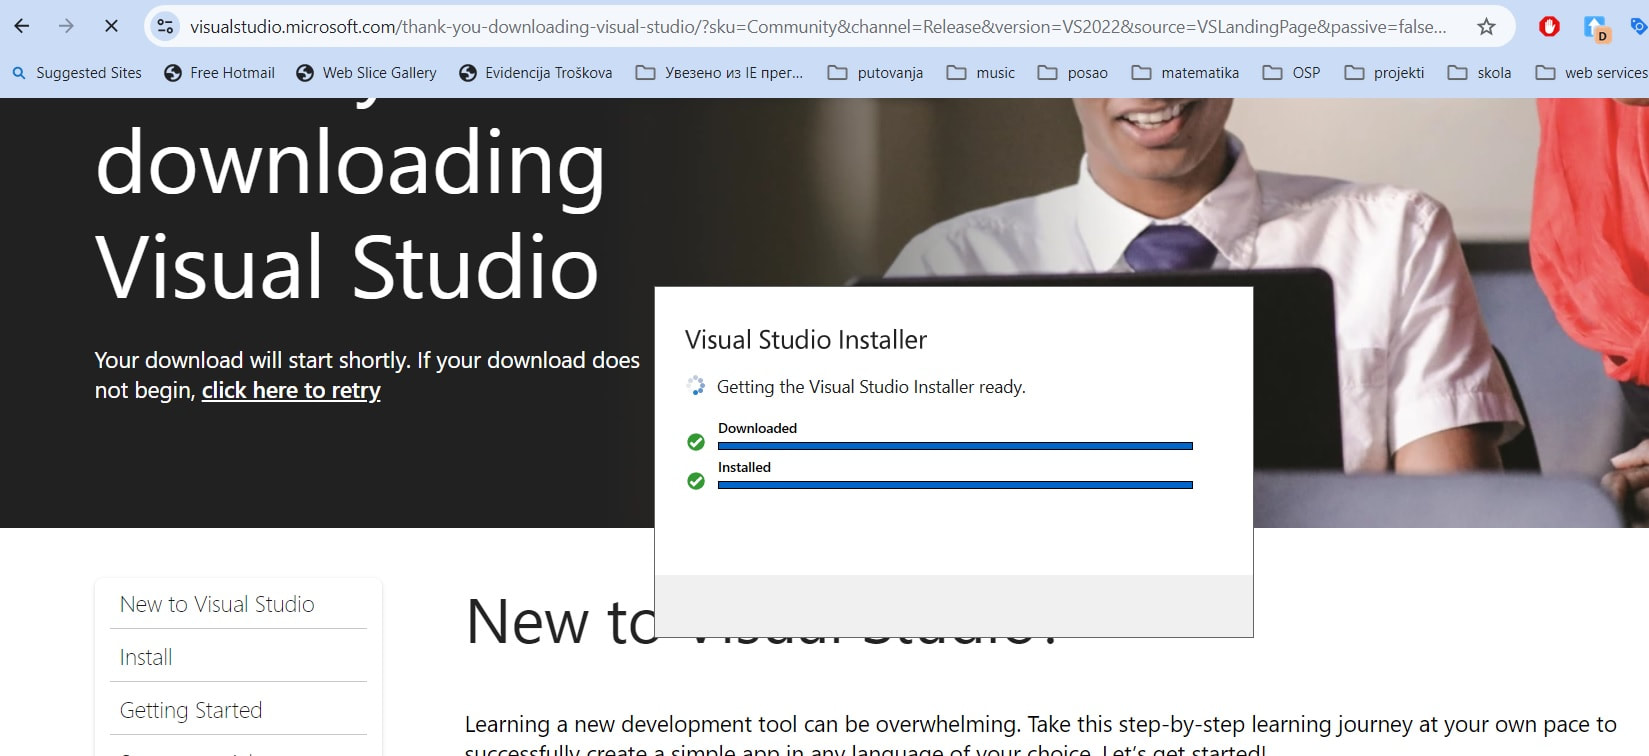The width and height of the screenshot is (1649, 756).
Task: Click the search icon next to Suggested Sites
Action: 19,73
